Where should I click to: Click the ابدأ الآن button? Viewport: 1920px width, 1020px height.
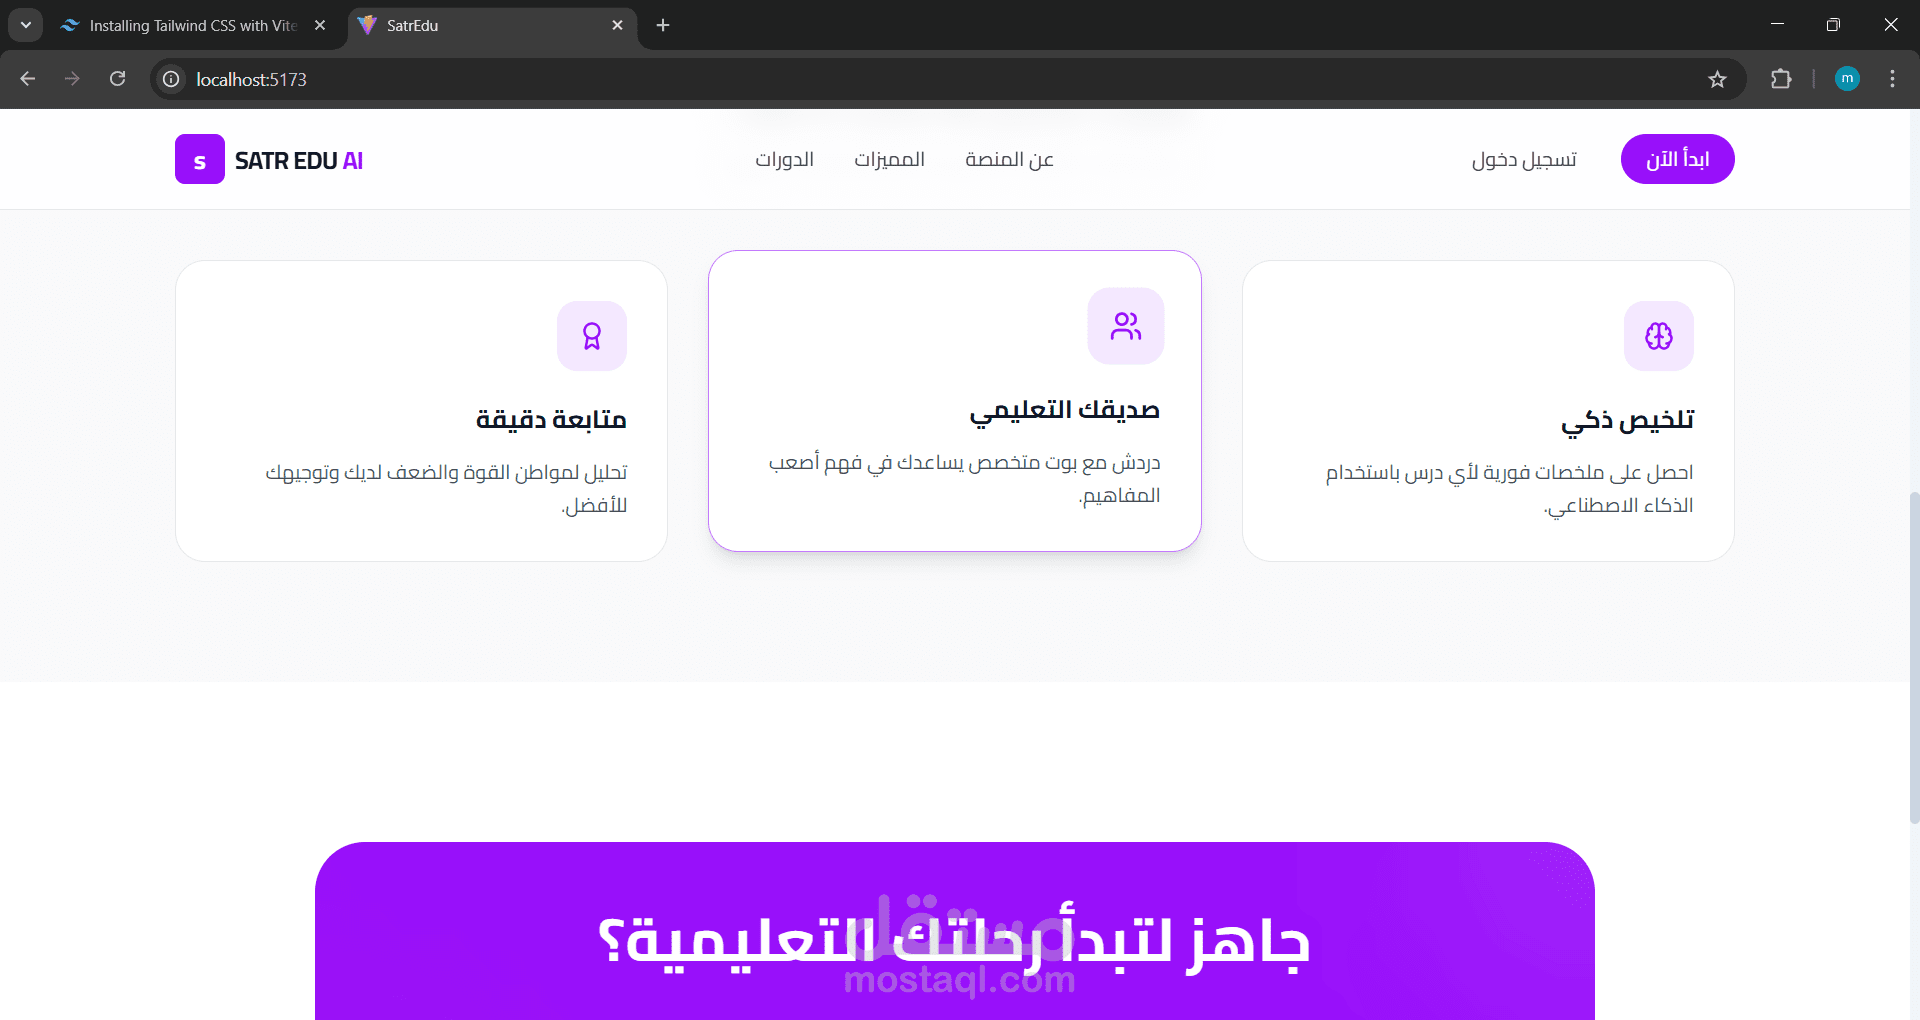pos(1677,159)
